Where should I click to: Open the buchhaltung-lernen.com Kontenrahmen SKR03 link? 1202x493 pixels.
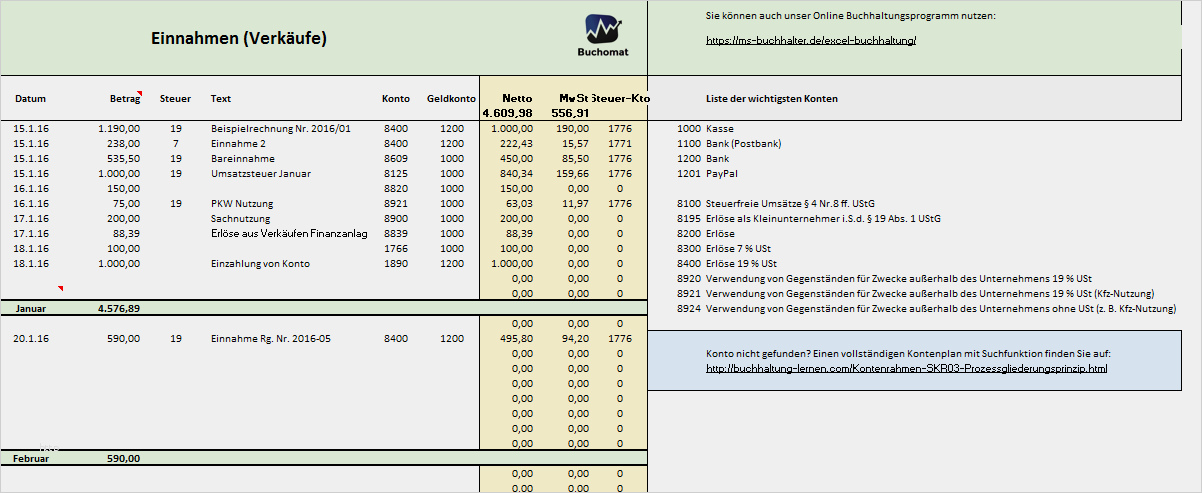tap(906, 369)
